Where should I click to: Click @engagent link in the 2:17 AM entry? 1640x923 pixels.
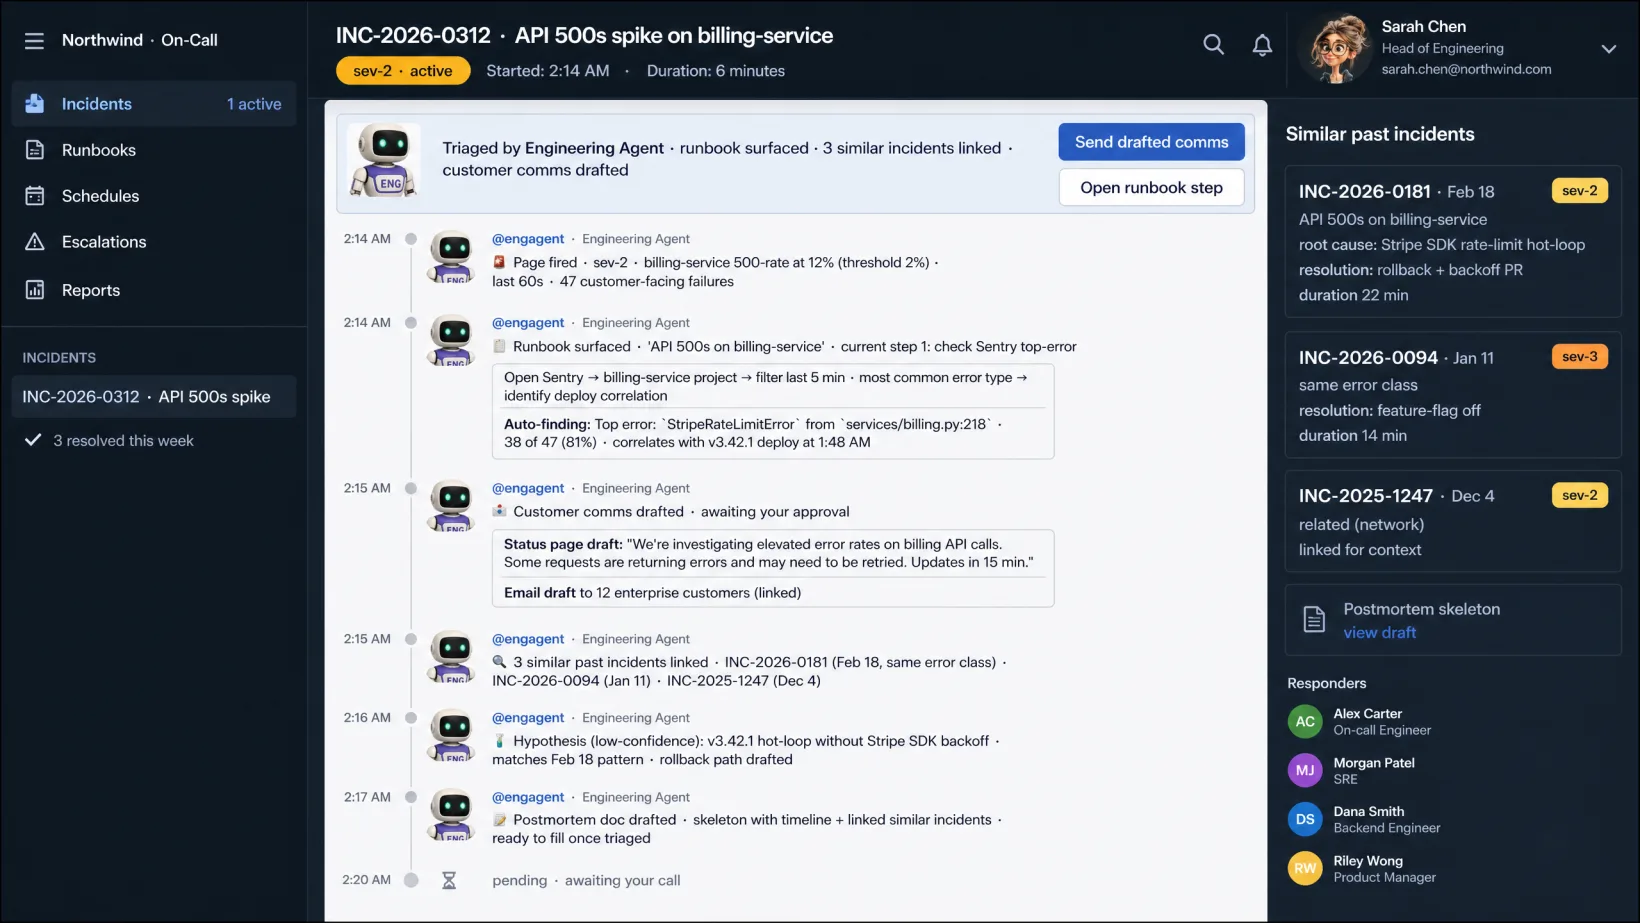point(528,797)
